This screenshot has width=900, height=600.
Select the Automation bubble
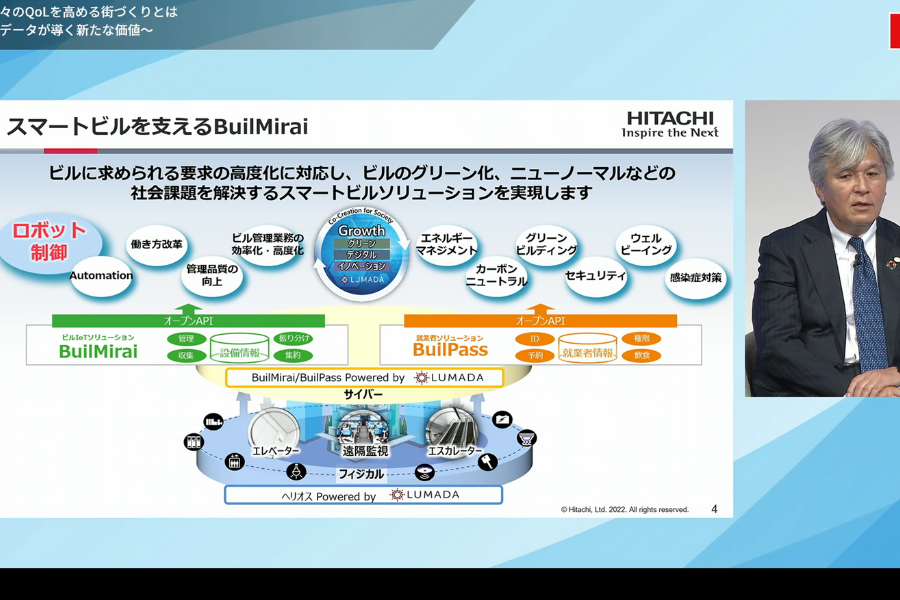(101, 276)
